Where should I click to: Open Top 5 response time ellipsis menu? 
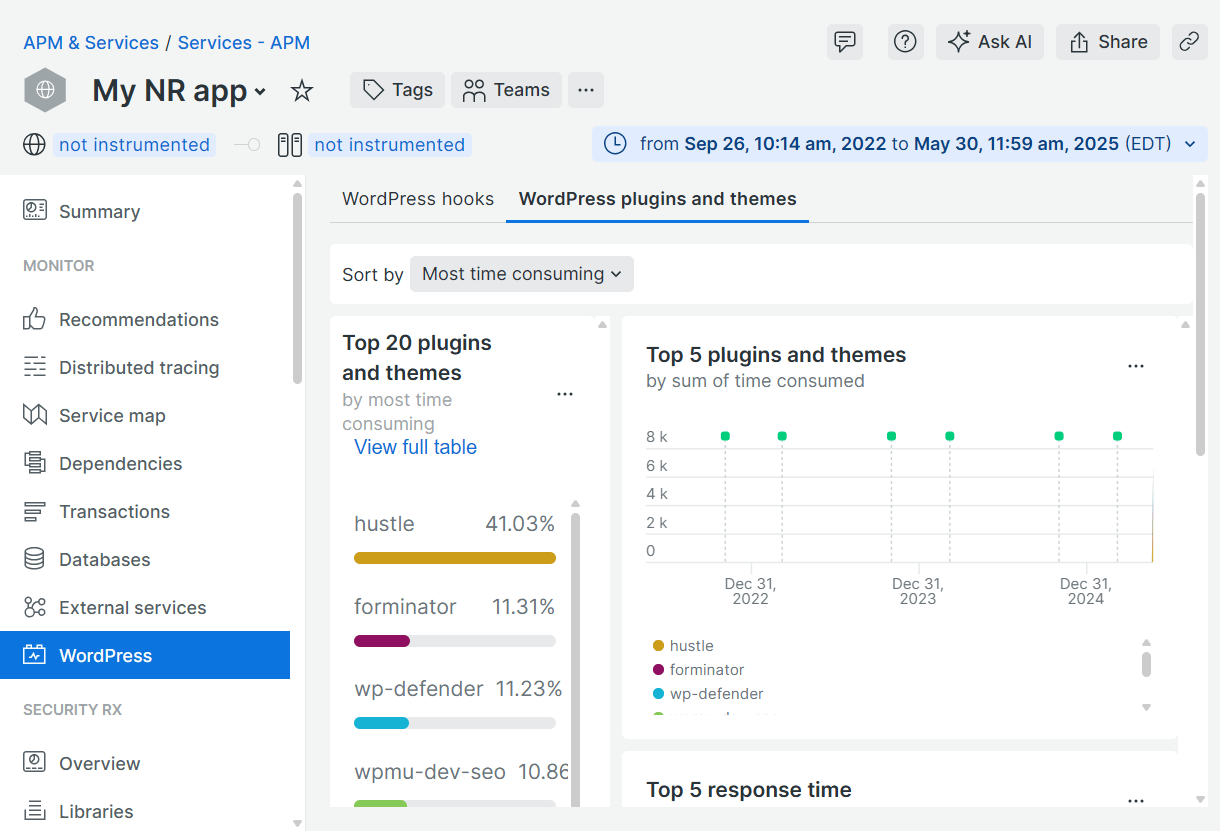[x=1136, y=801]
